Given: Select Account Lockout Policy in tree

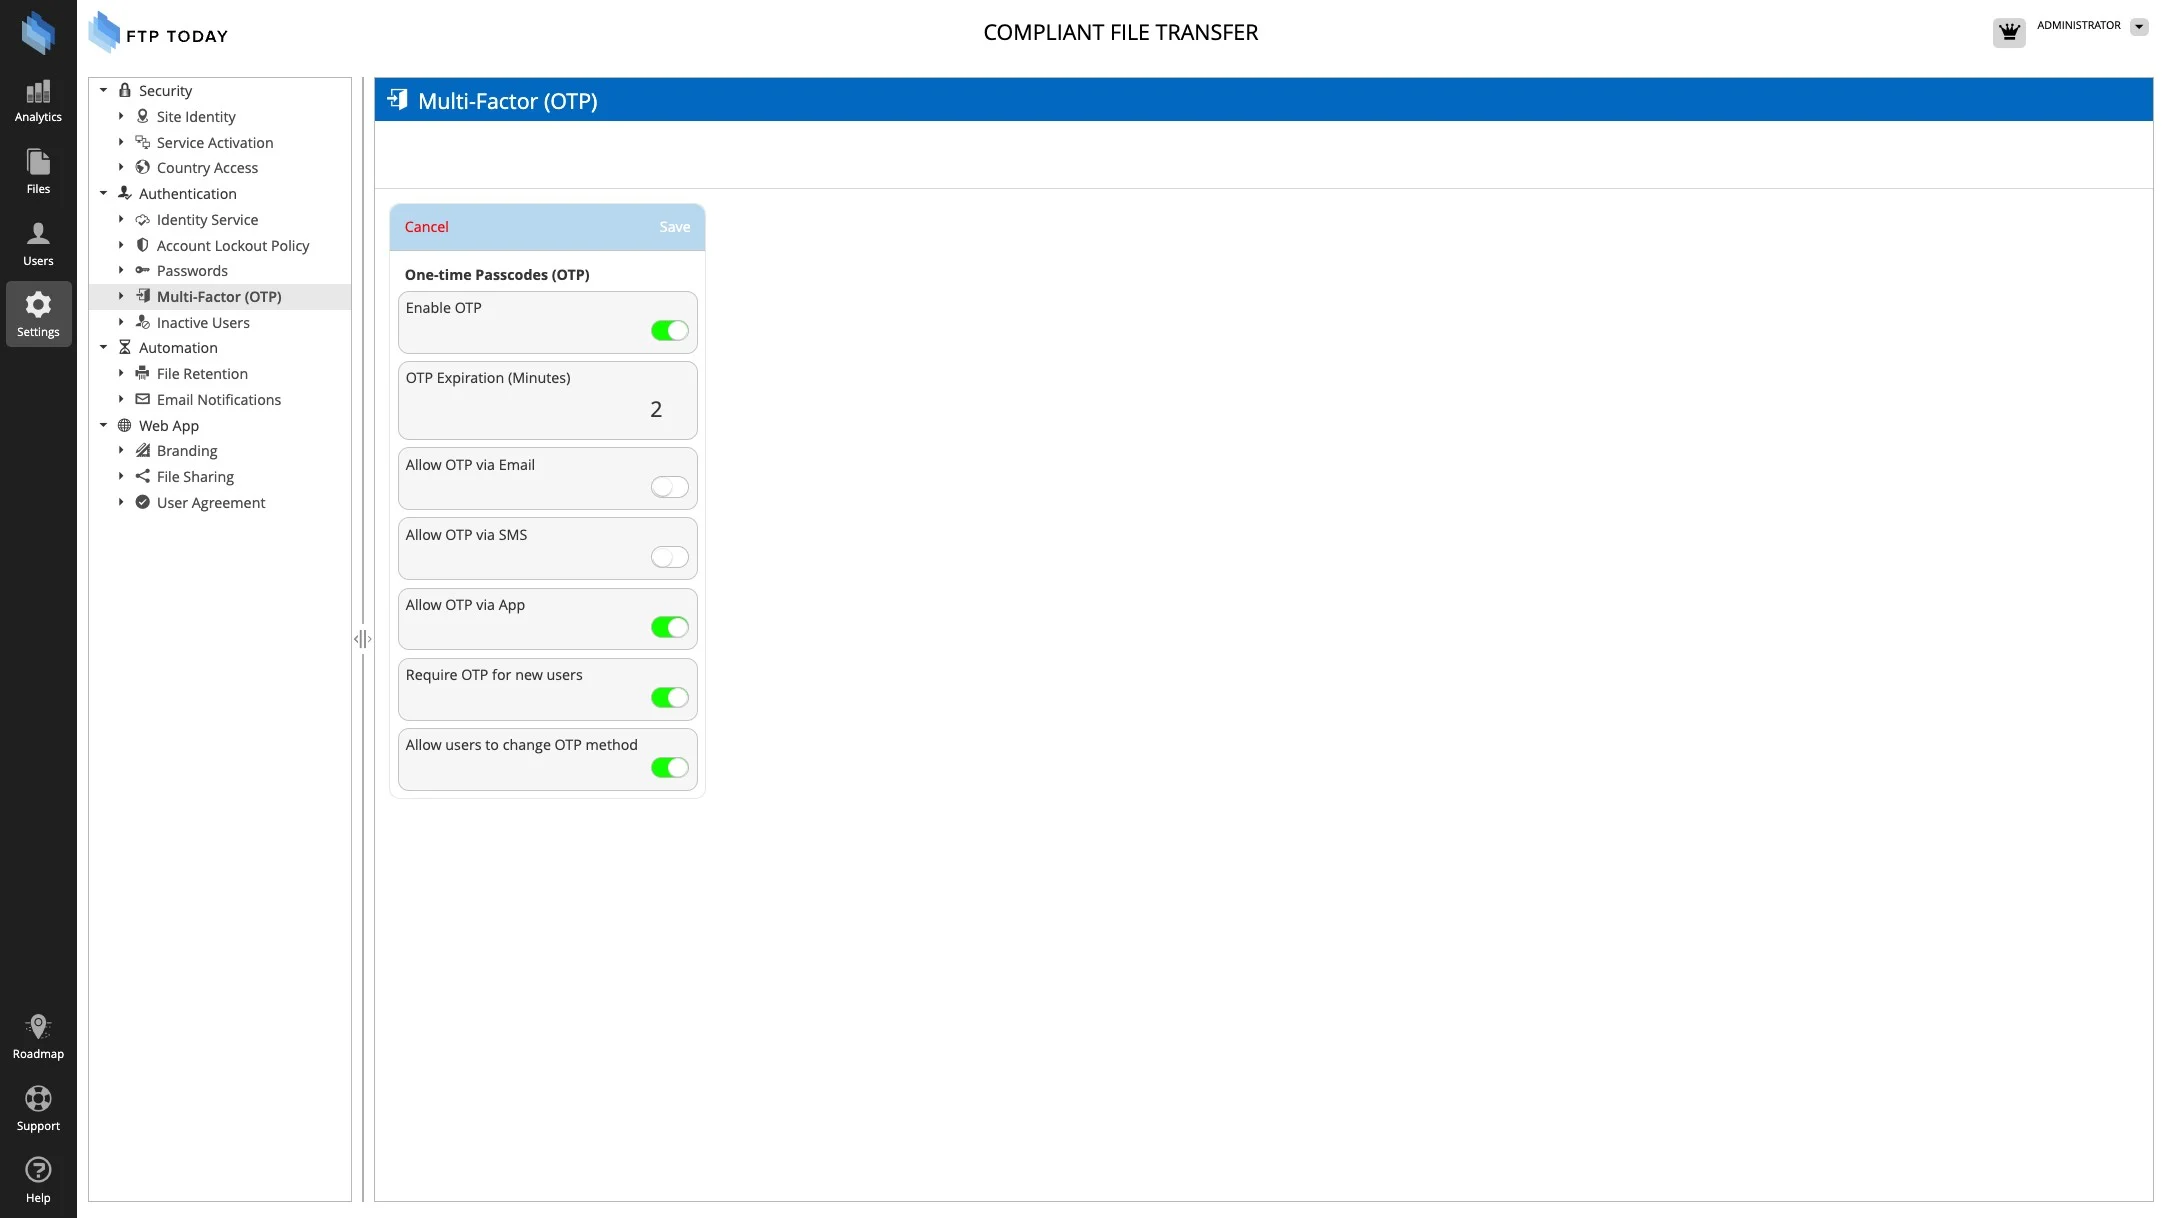Looking at the screenshot, I should click(x=232, y=246).
